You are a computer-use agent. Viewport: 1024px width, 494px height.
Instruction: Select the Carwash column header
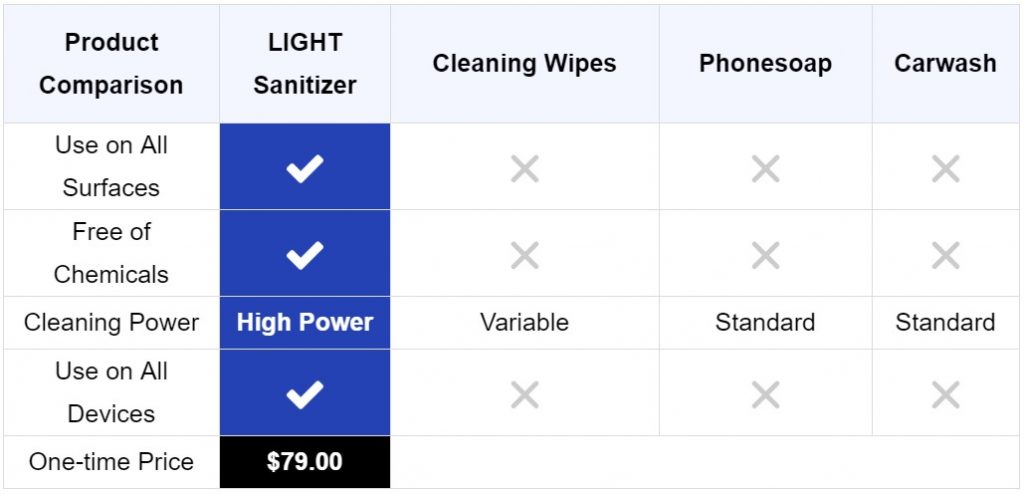pyautogui.click(x=945, y=63)
